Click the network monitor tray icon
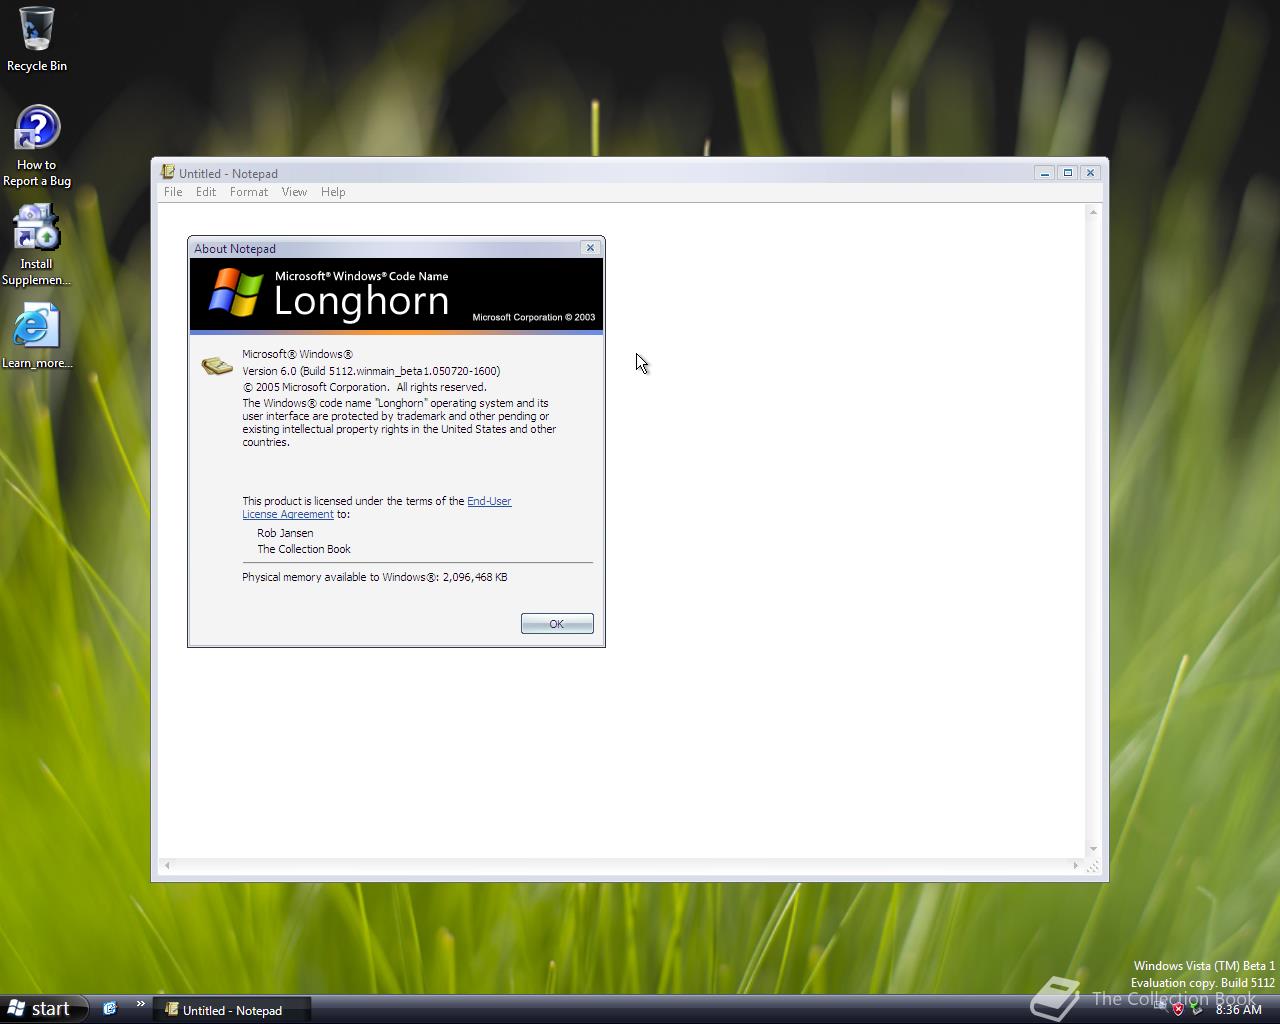The width and height of the screenshot is (1280, 1024). coord(1160,1009)
